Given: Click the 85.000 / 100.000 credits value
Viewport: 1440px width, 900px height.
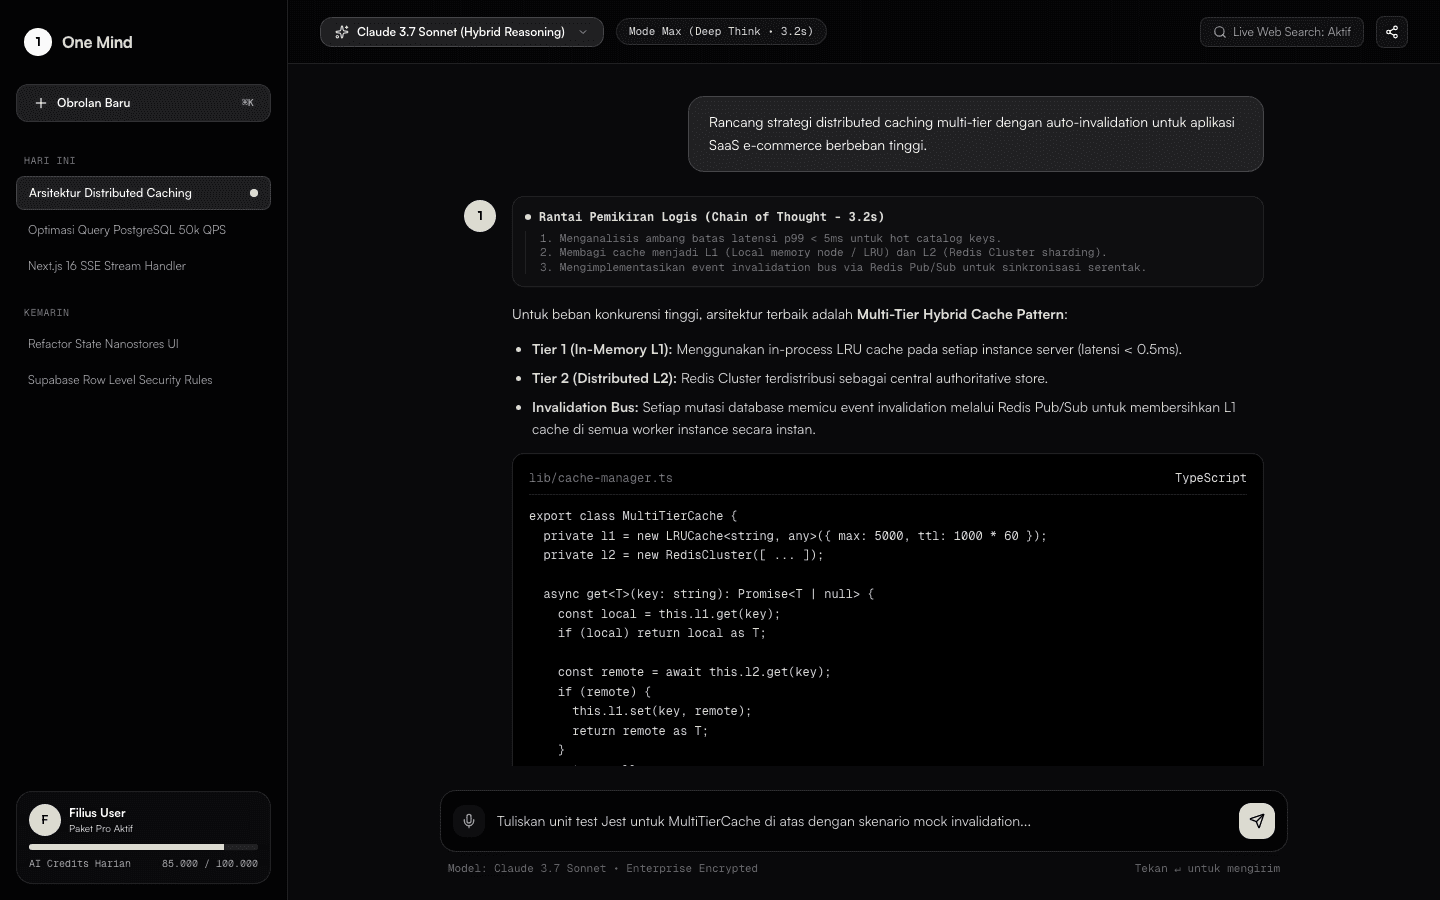Looking at the screenshot, I should click(210, 864).
